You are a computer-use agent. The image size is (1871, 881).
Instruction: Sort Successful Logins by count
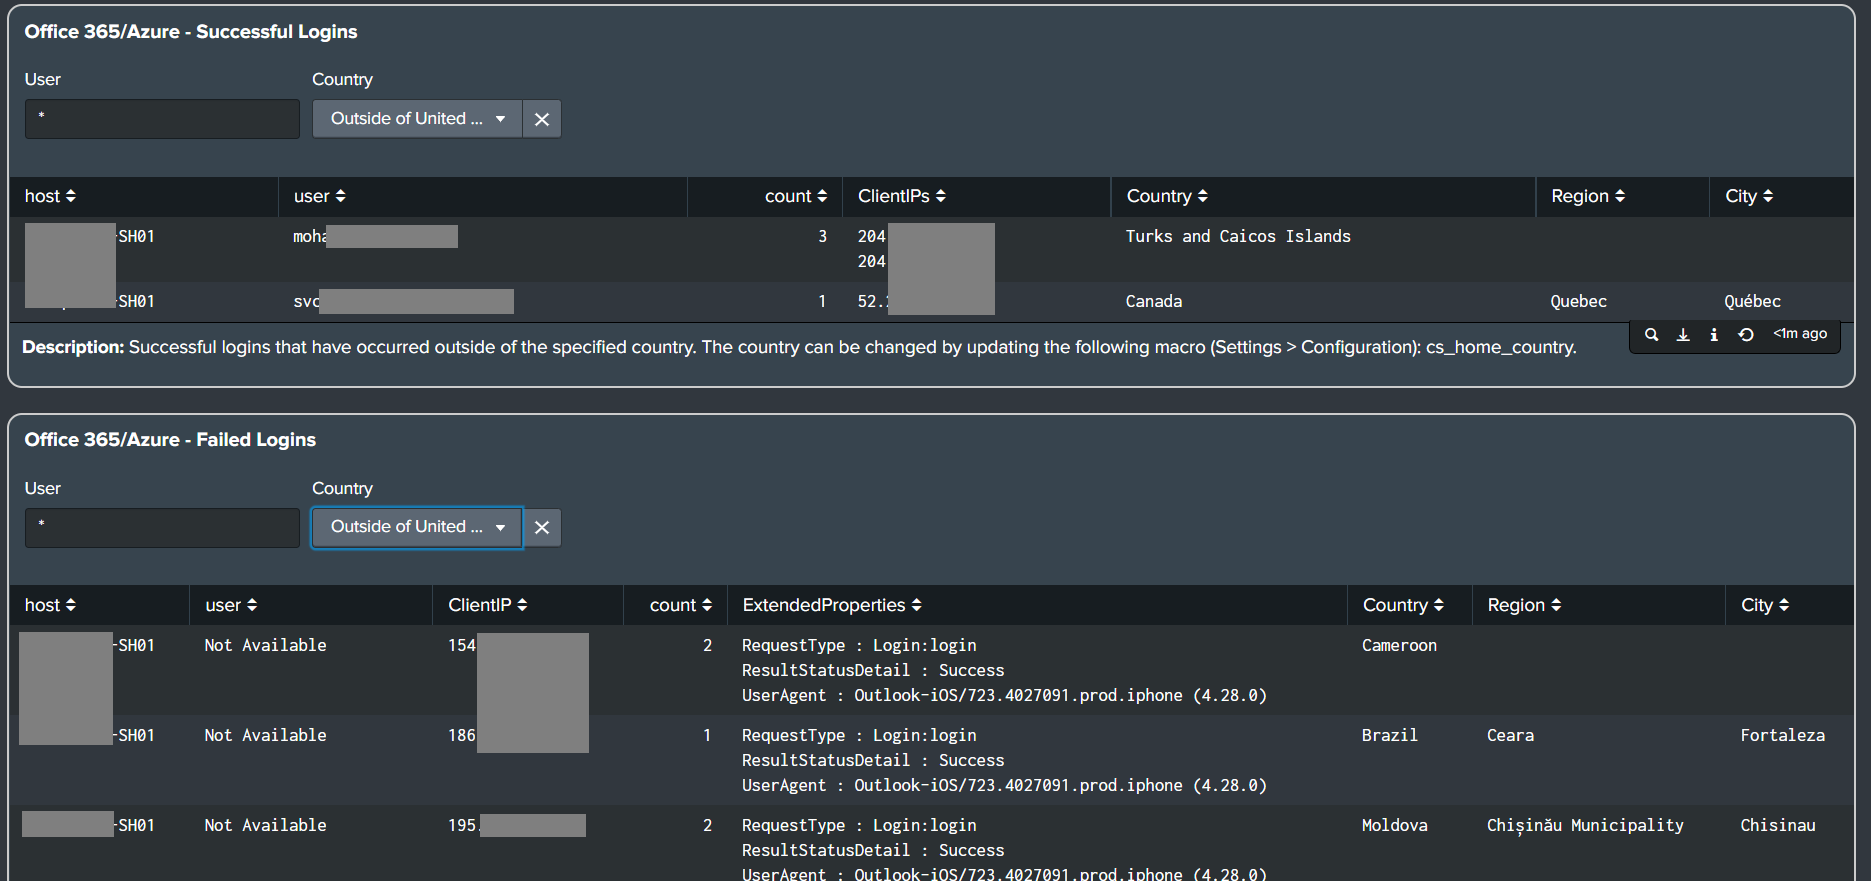click(796, 196)
